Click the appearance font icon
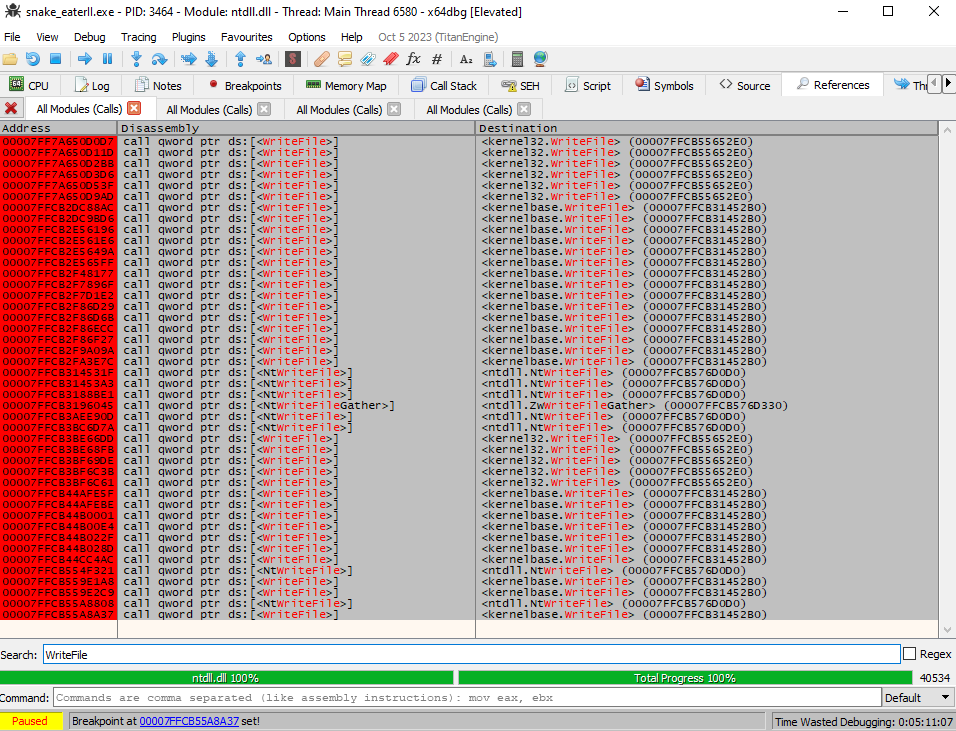 point(466,59)
